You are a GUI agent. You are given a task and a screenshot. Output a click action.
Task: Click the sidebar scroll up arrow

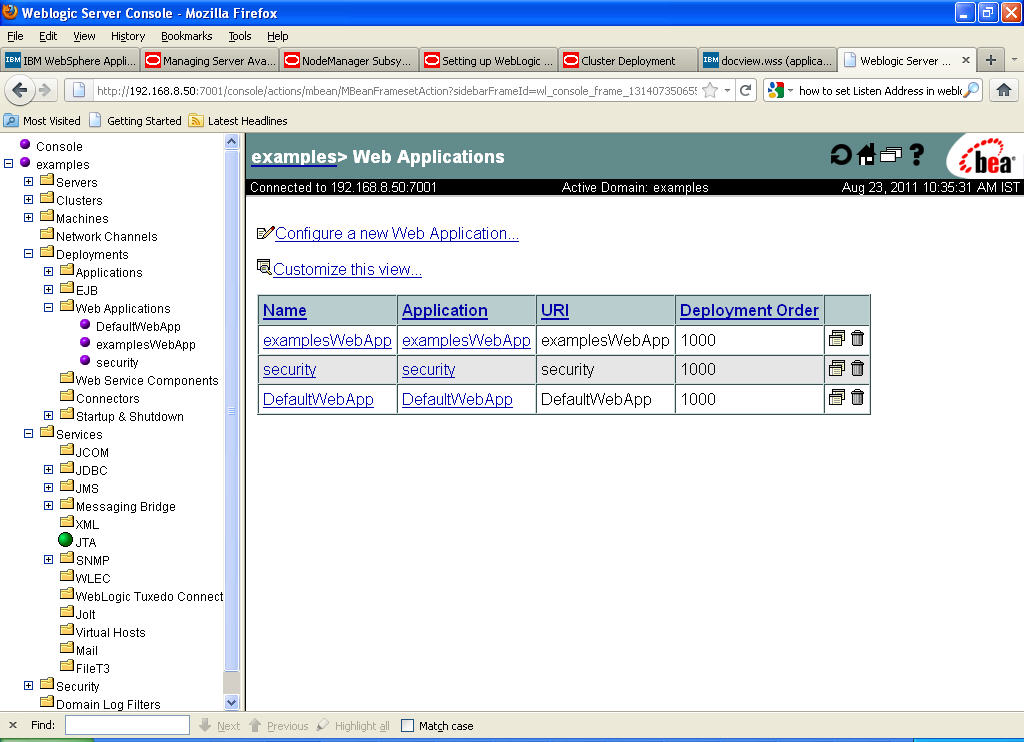point(231,141)
